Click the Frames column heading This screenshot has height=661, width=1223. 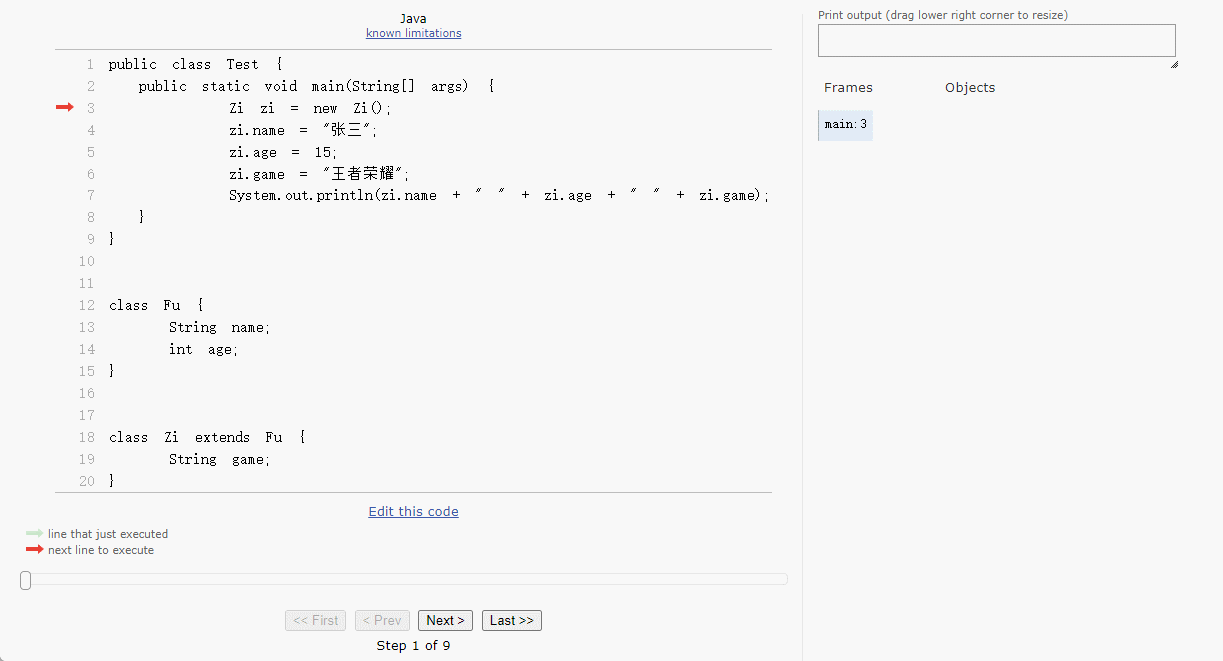coord(848,87)
